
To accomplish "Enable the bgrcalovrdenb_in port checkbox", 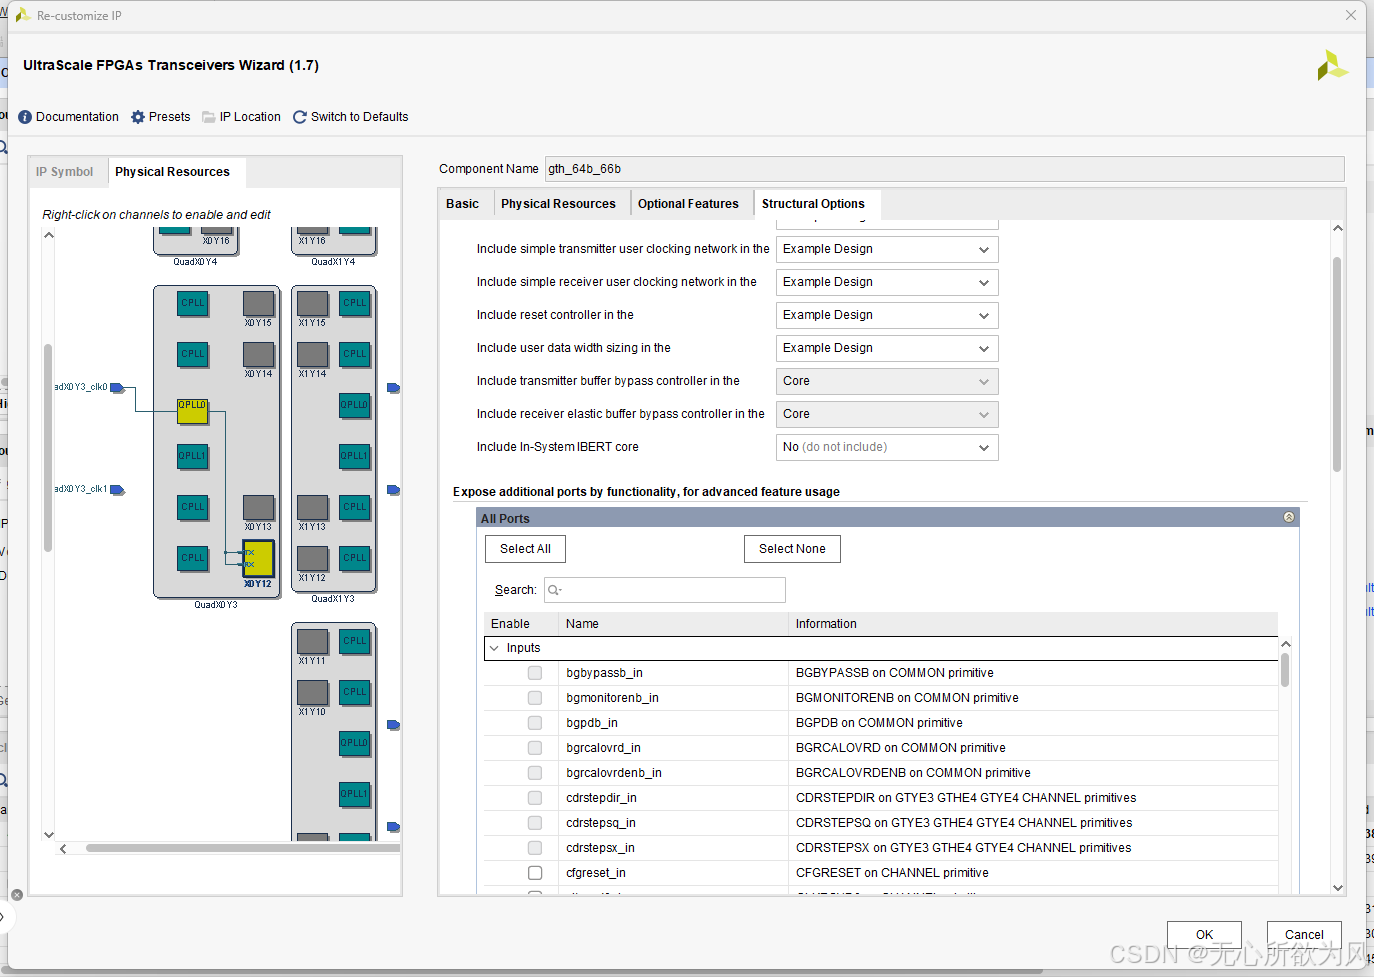I will tap(535, 773).
